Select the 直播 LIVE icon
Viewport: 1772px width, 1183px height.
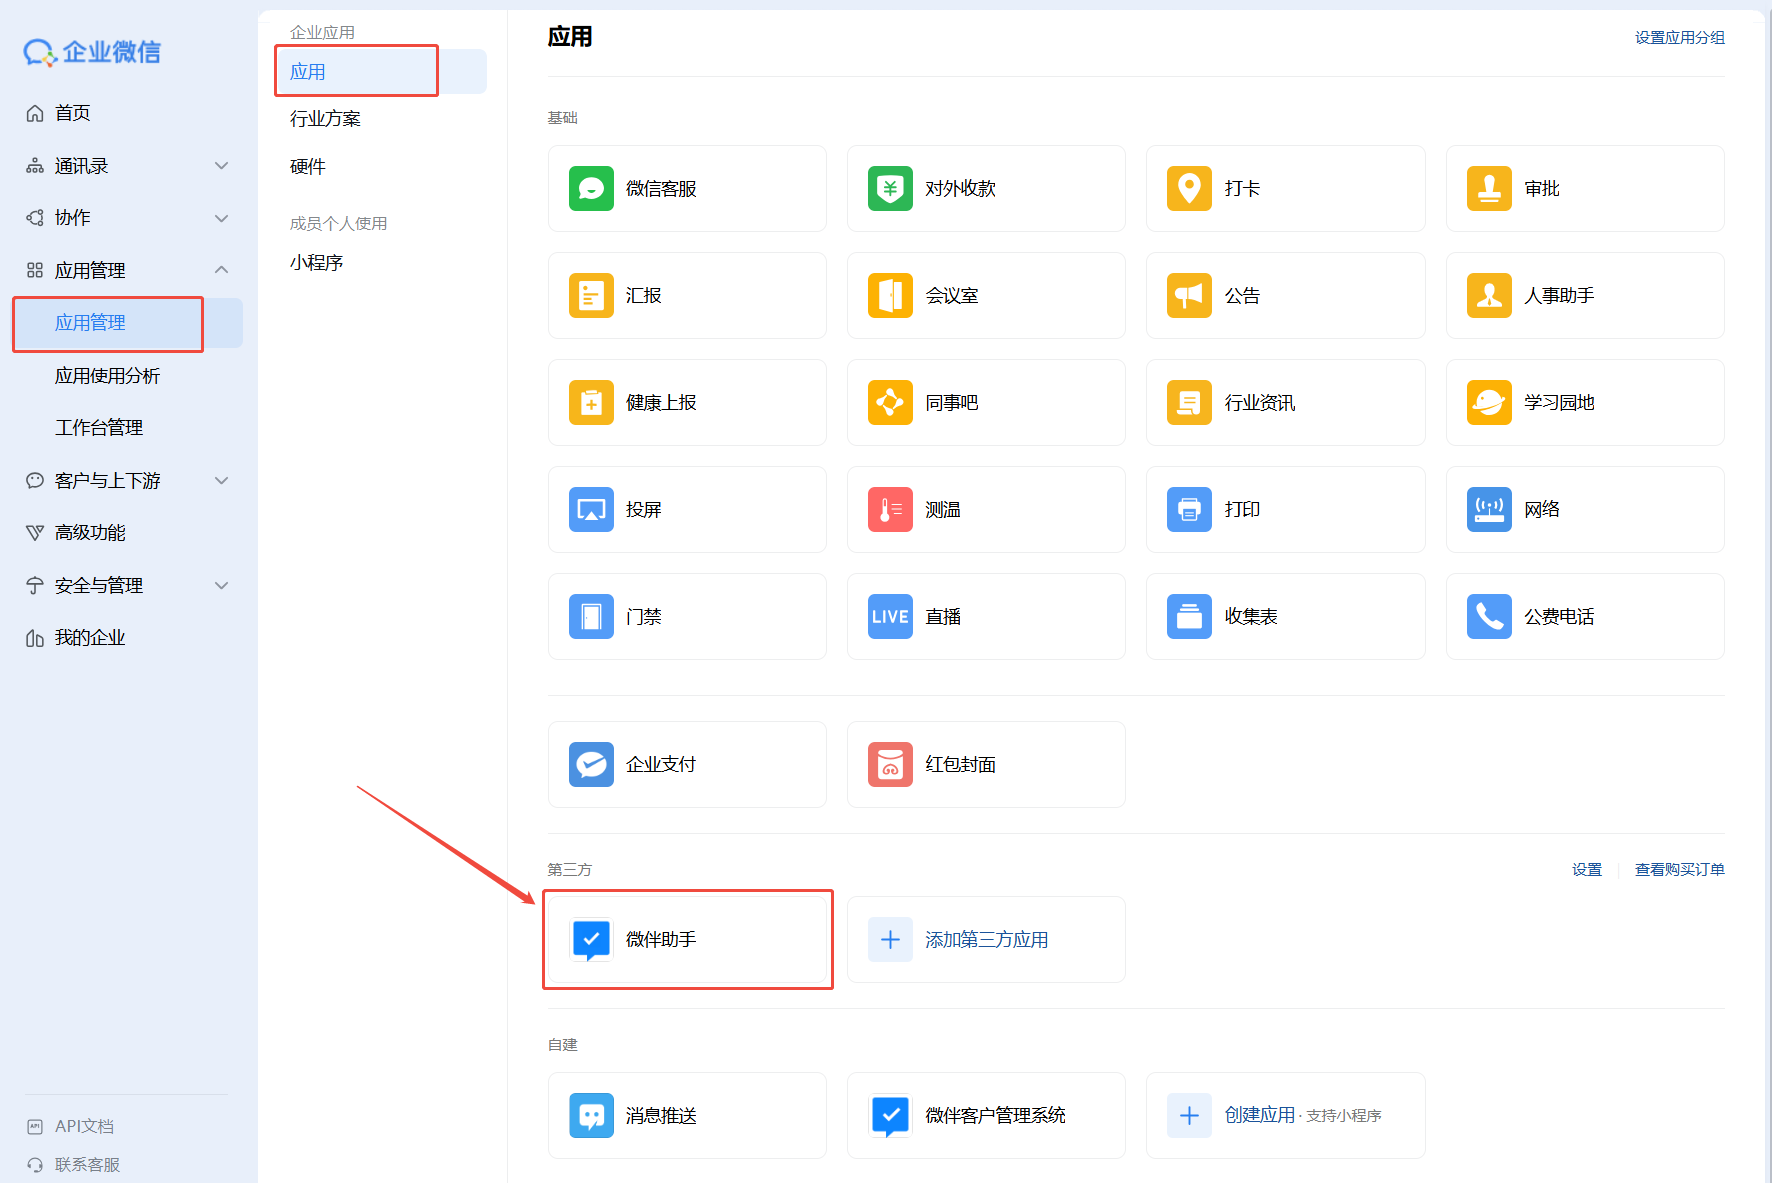tap(889, 616)
